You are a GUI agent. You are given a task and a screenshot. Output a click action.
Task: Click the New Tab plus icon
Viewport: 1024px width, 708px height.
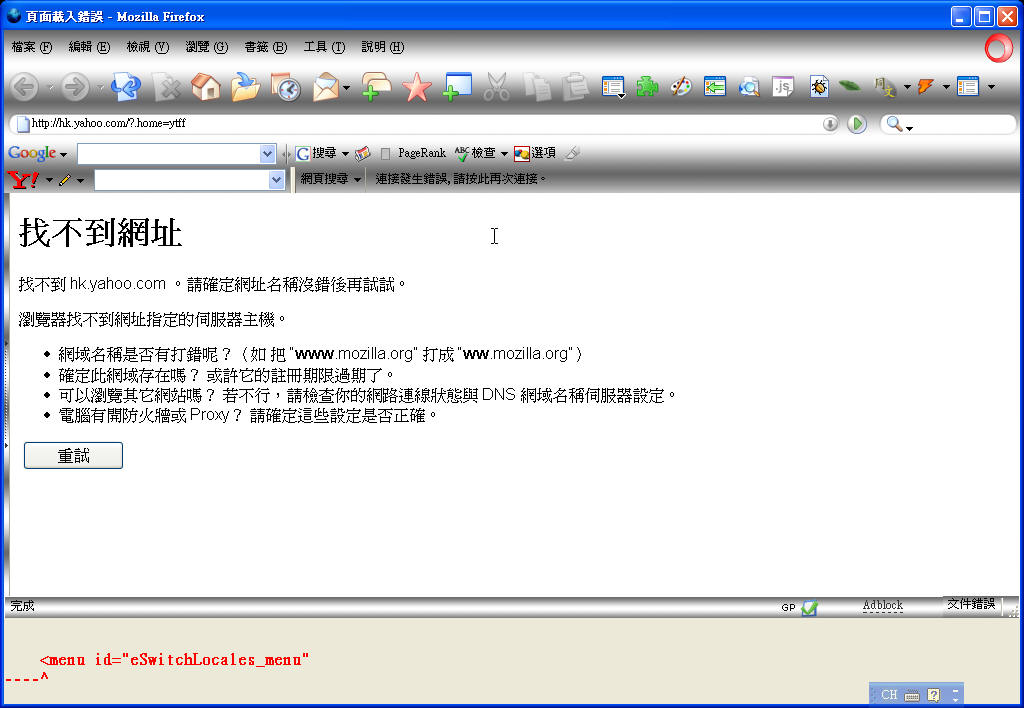pyautogui.click(x=376, y=87)
